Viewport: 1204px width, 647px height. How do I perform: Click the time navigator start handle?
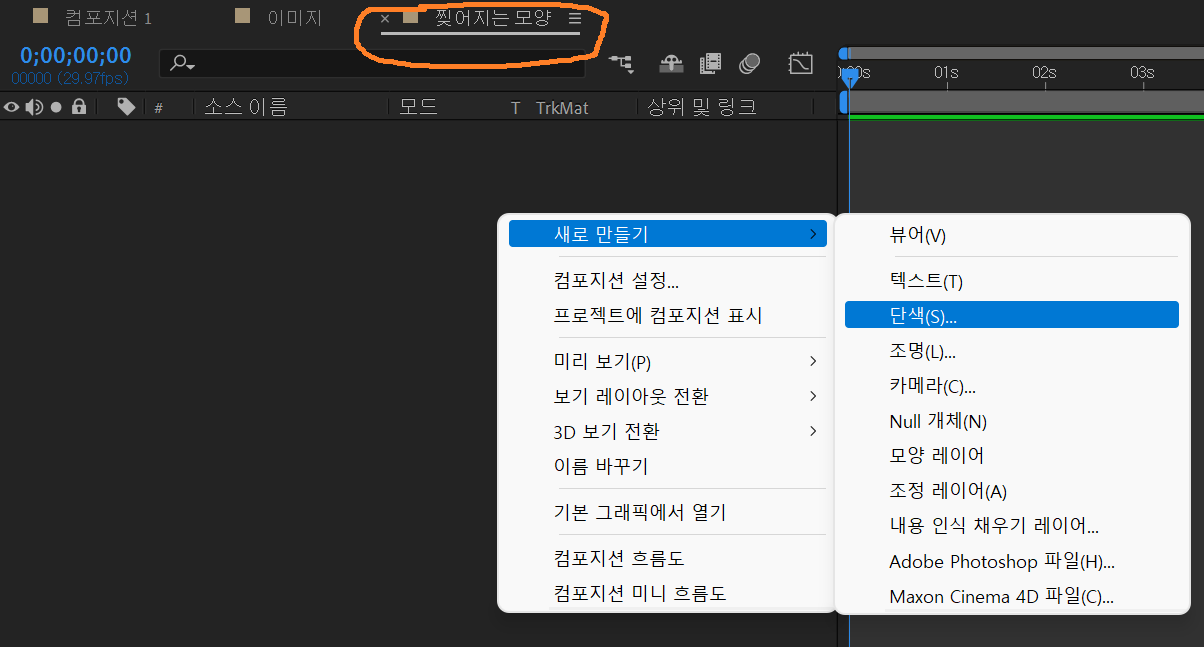tap(843, 53)
